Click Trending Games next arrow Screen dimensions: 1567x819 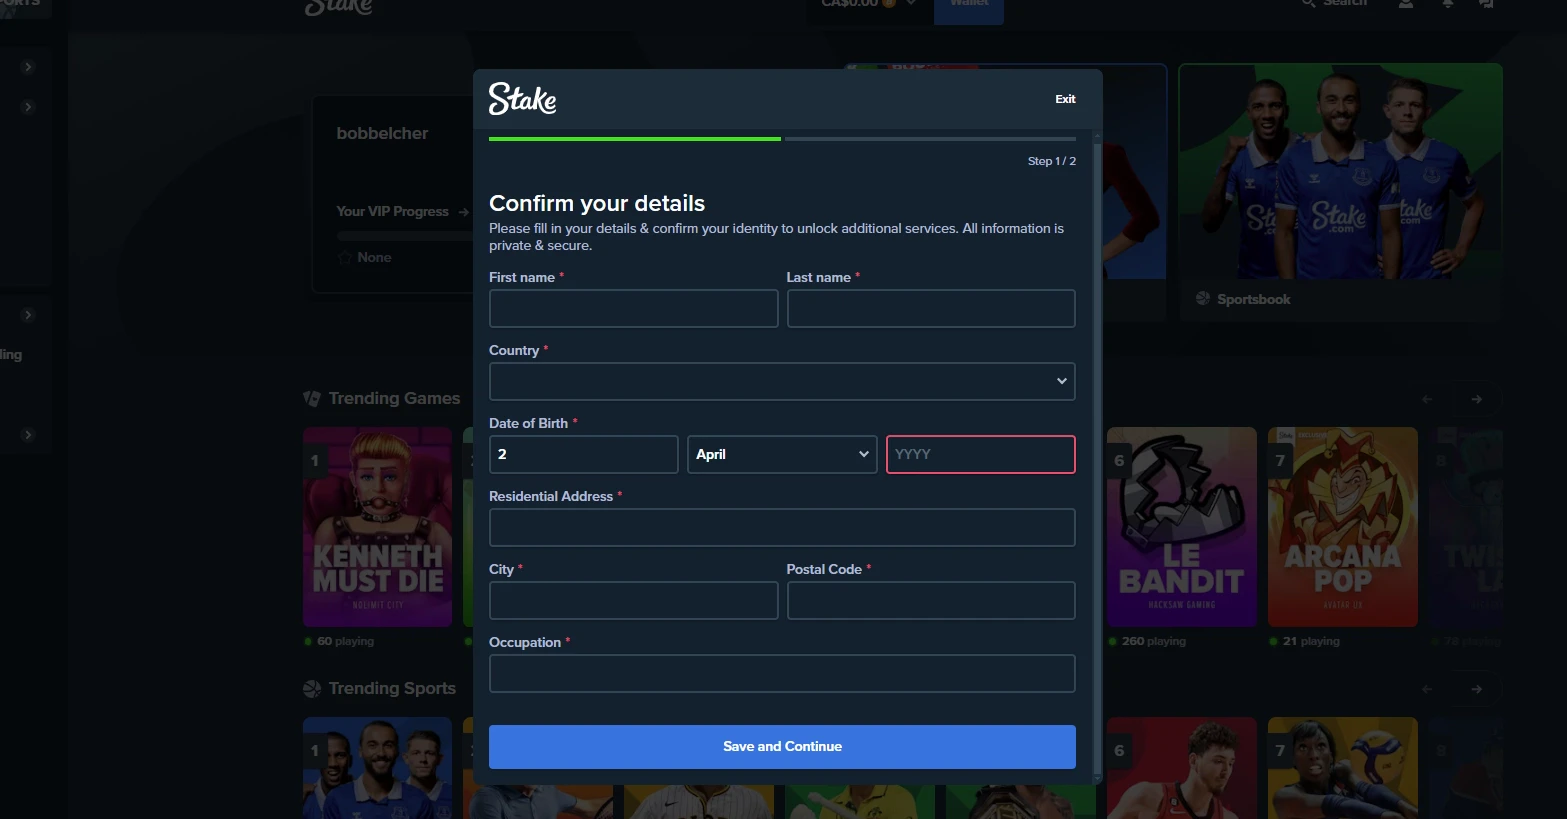pyautogui.click(x=1477, y=399)
